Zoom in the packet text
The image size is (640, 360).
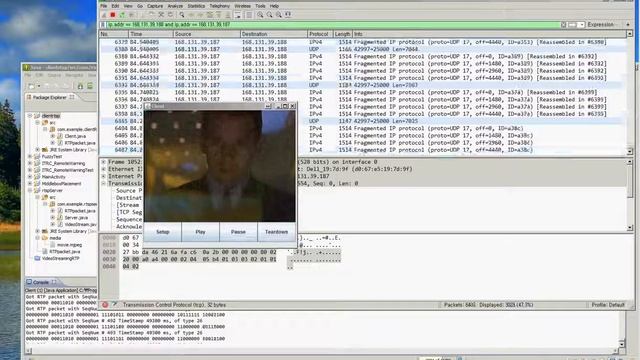coord(260,15)
